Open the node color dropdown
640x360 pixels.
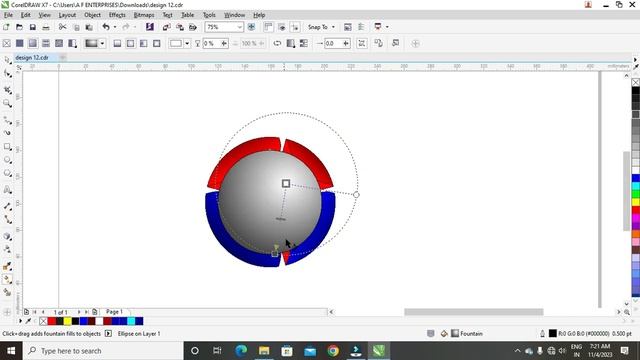pyautogui.click(x=187, y=43)
